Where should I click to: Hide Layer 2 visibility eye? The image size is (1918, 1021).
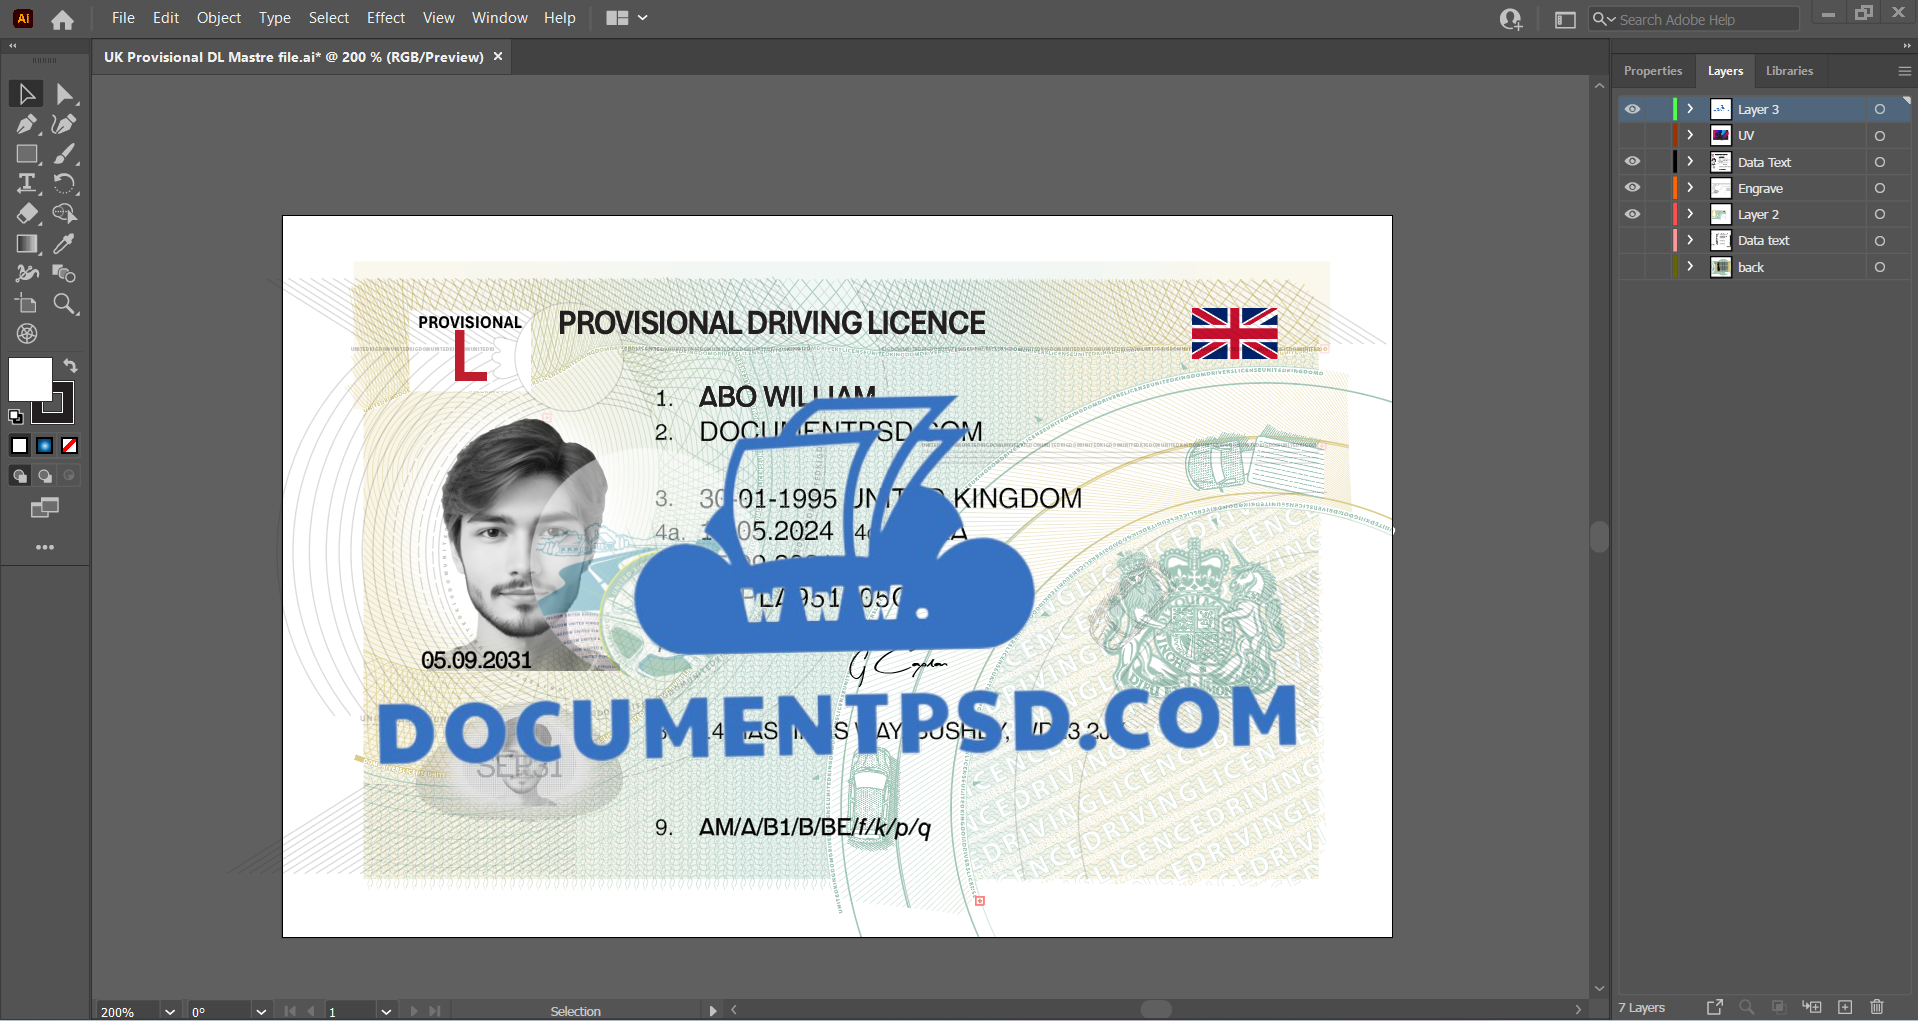tap(1632, 214)
